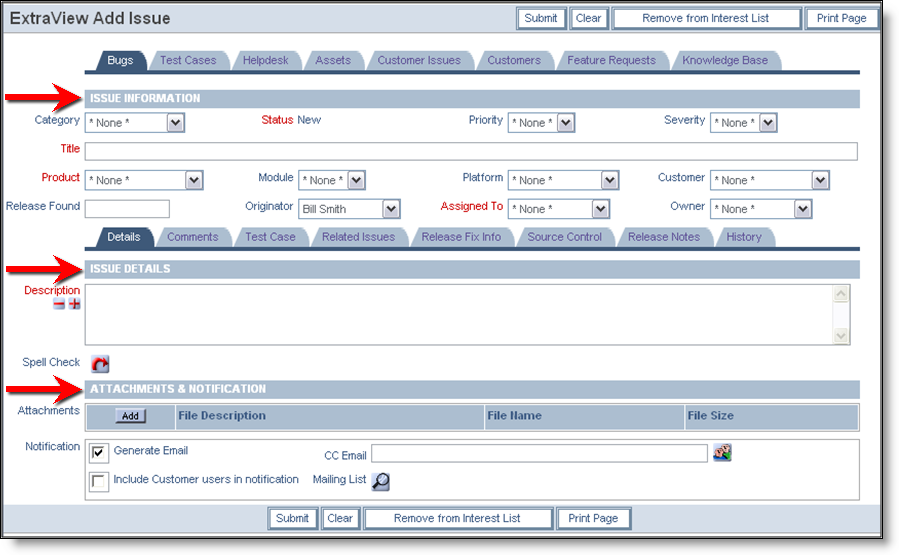Switch to the Test Cases tab
Viewport: 899px width, 555px height.
tap(188, 60)
